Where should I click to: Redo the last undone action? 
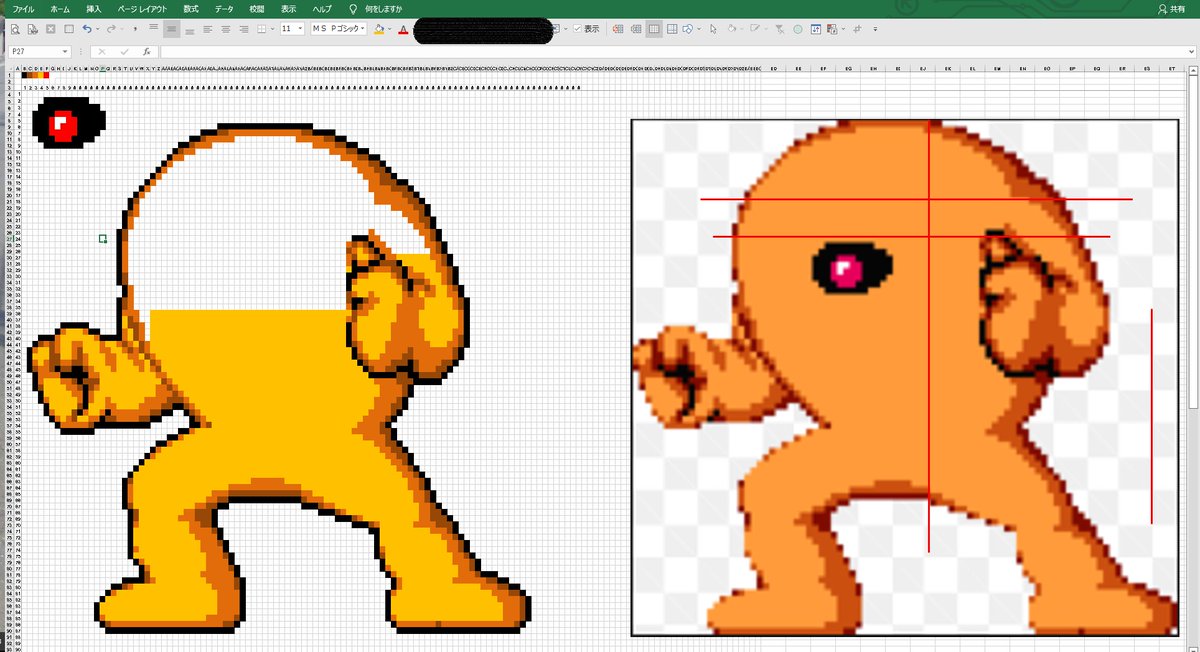111,29
